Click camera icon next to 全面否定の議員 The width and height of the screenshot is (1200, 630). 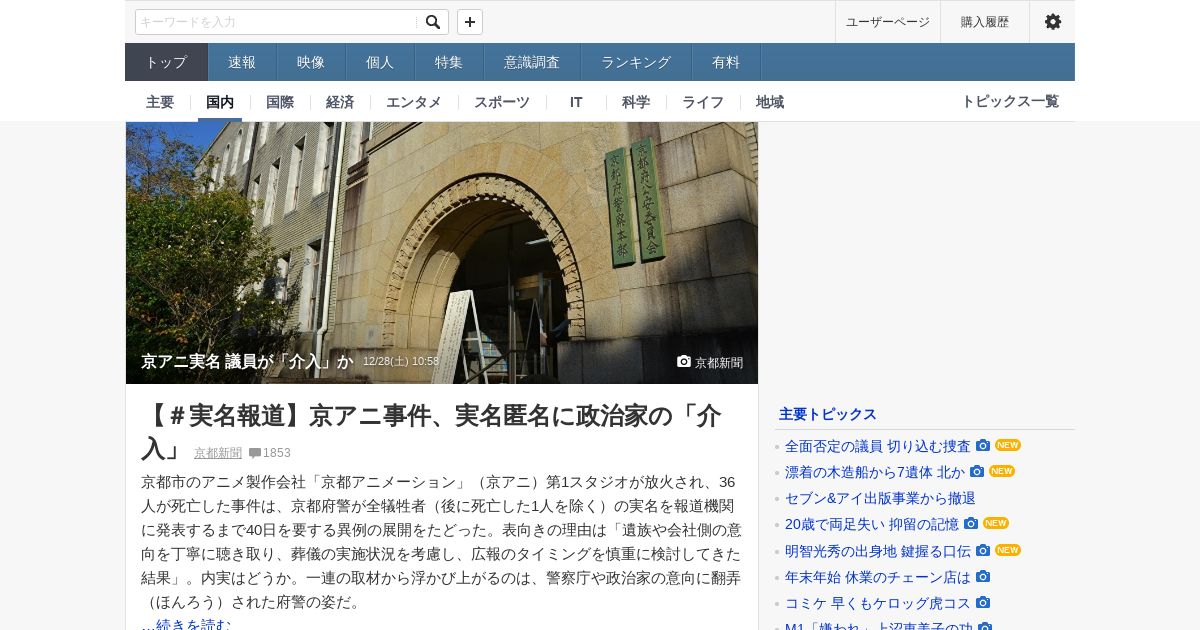tap(983, 446)
